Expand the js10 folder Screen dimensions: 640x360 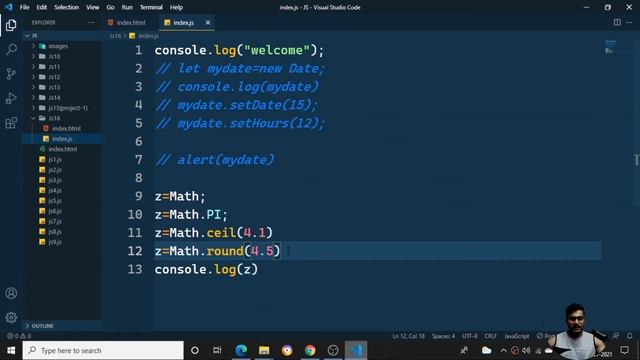coord(54,56)
